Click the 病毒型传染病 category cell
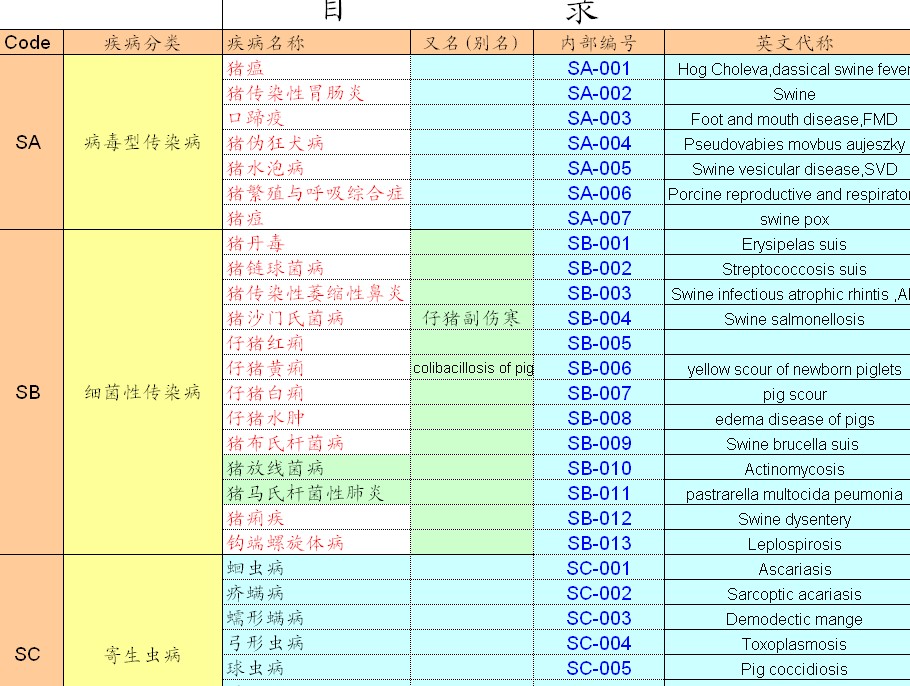 [142, 143]
